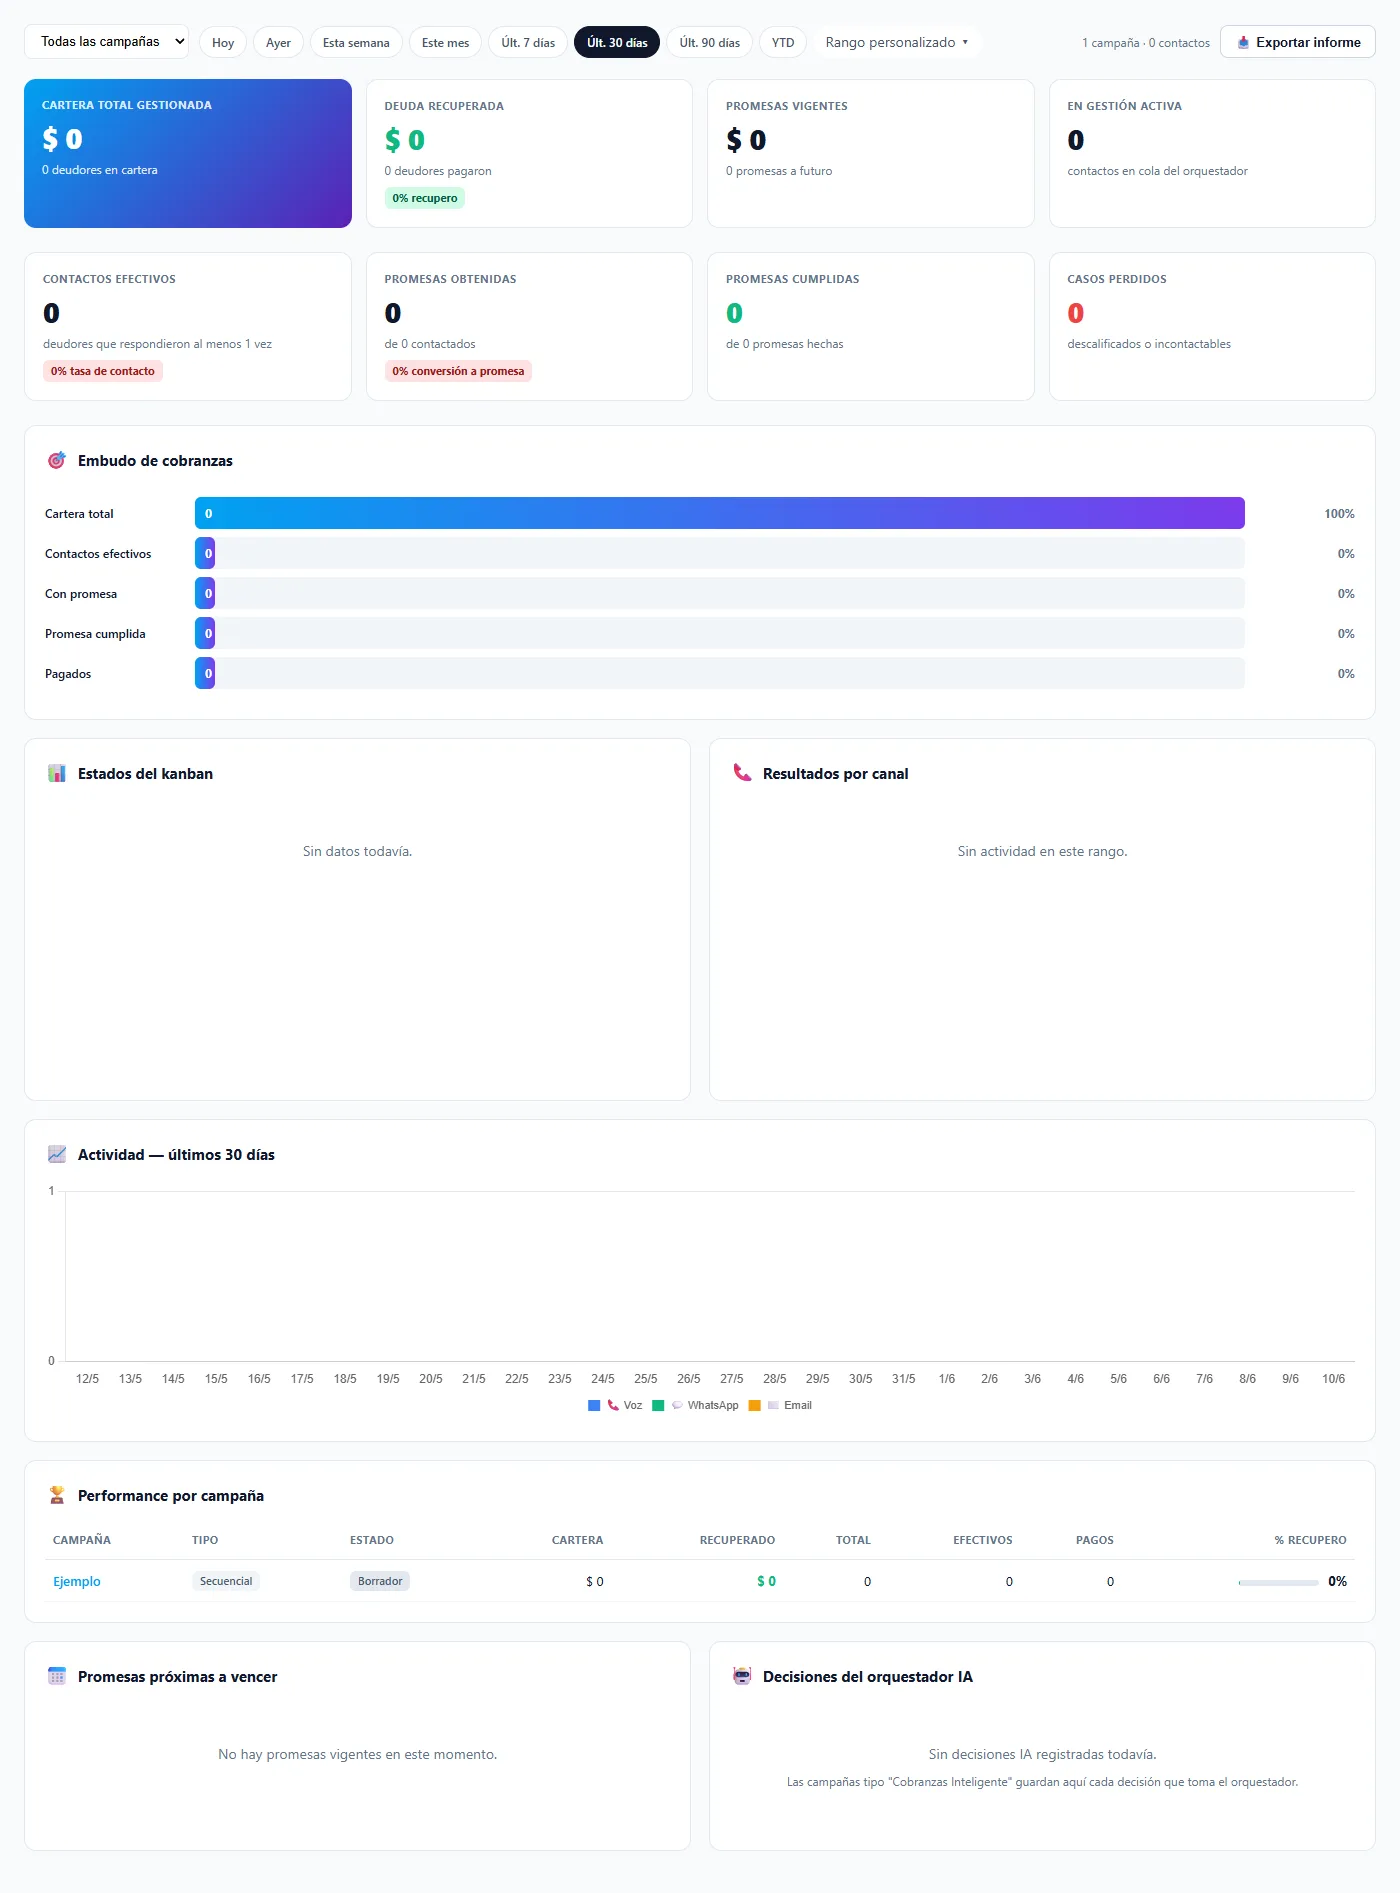This screenshot has width=1400, height=1893.
Task: Toggle the Email series in the chart legend
Action: pos(780,1405)
